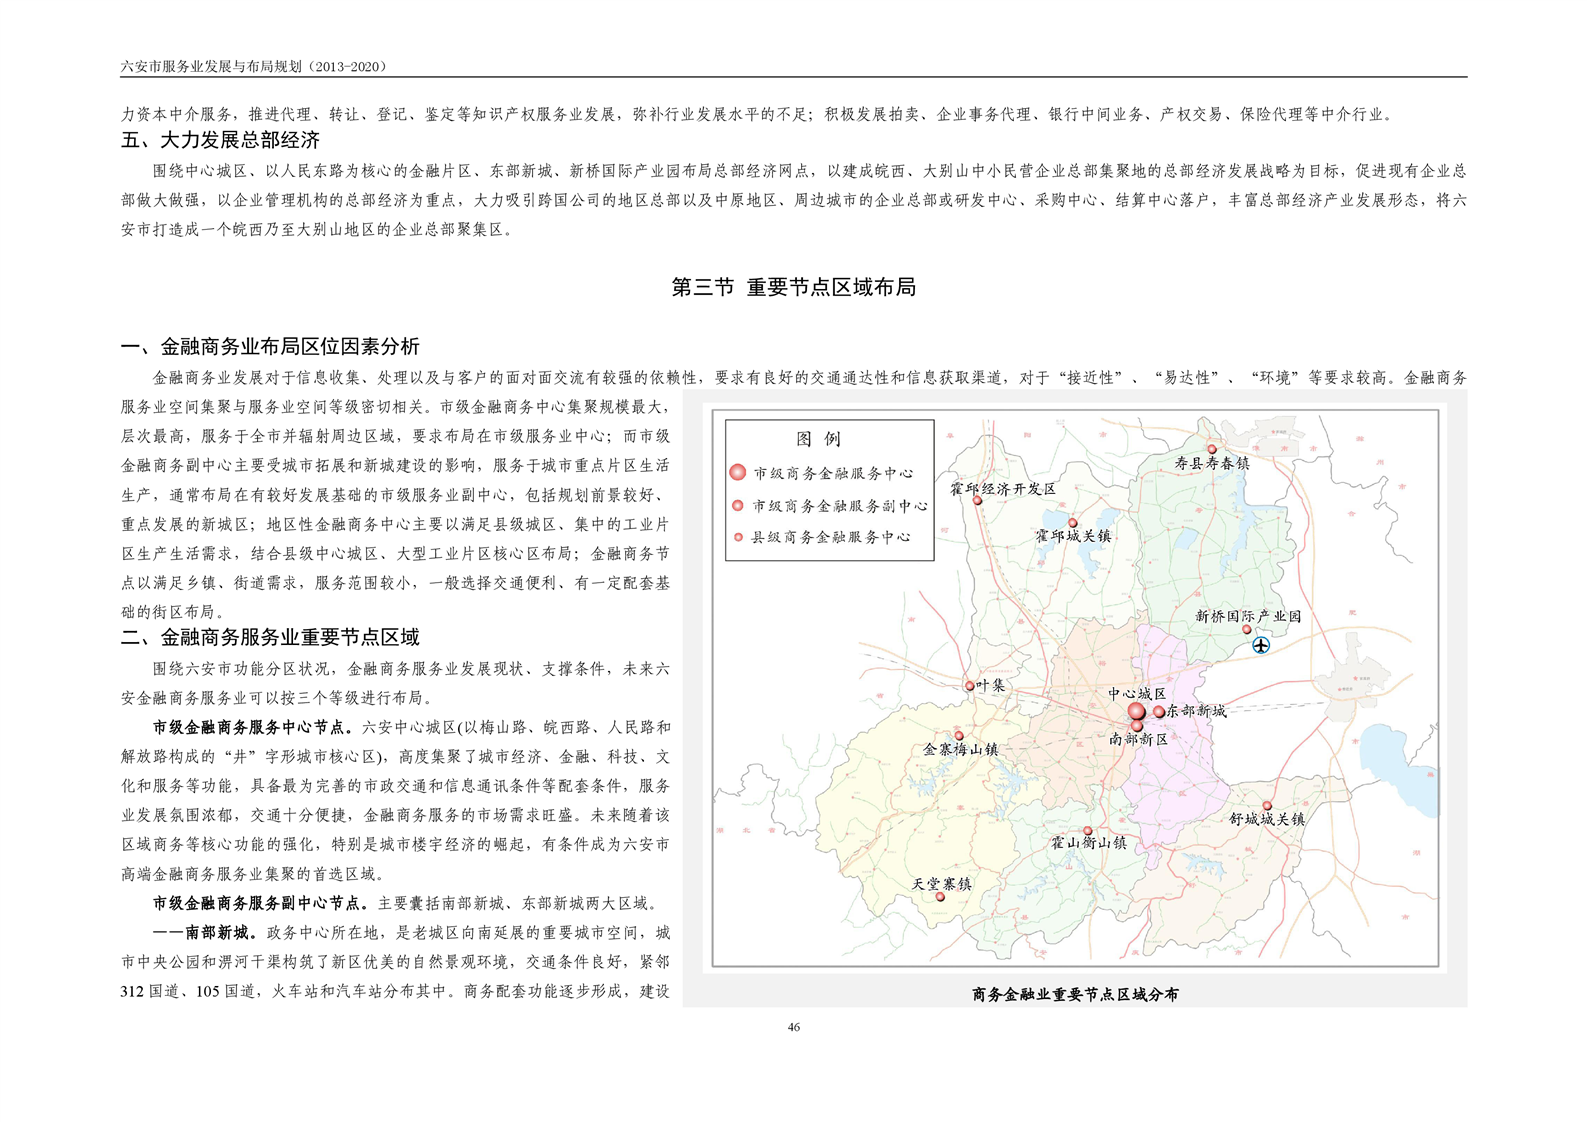Screen dimensions: 1587x1122
Task: Click the 霍山衡山镇 marker dot
Action: [x=1088, y=830]
